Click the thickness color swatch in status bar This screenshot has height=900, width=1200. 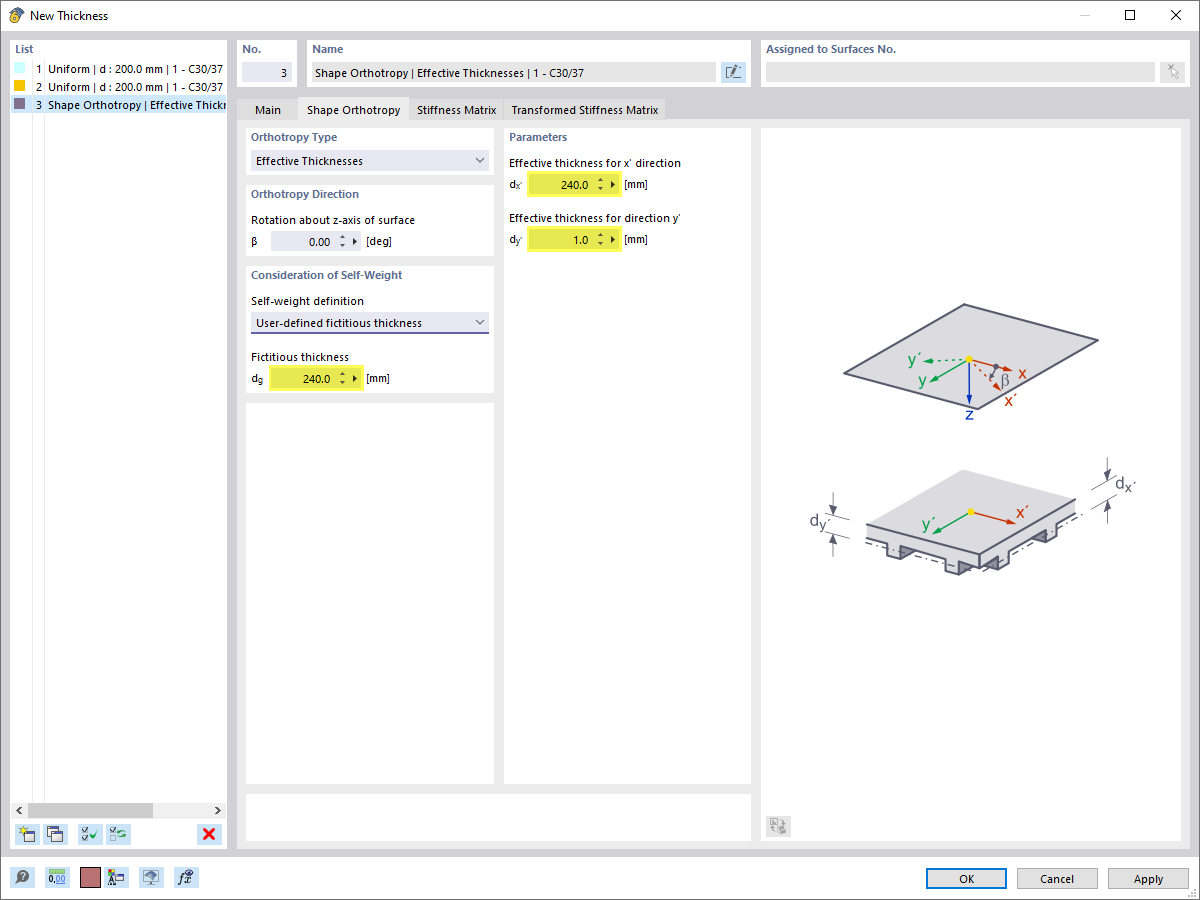[x=92, y=877]
